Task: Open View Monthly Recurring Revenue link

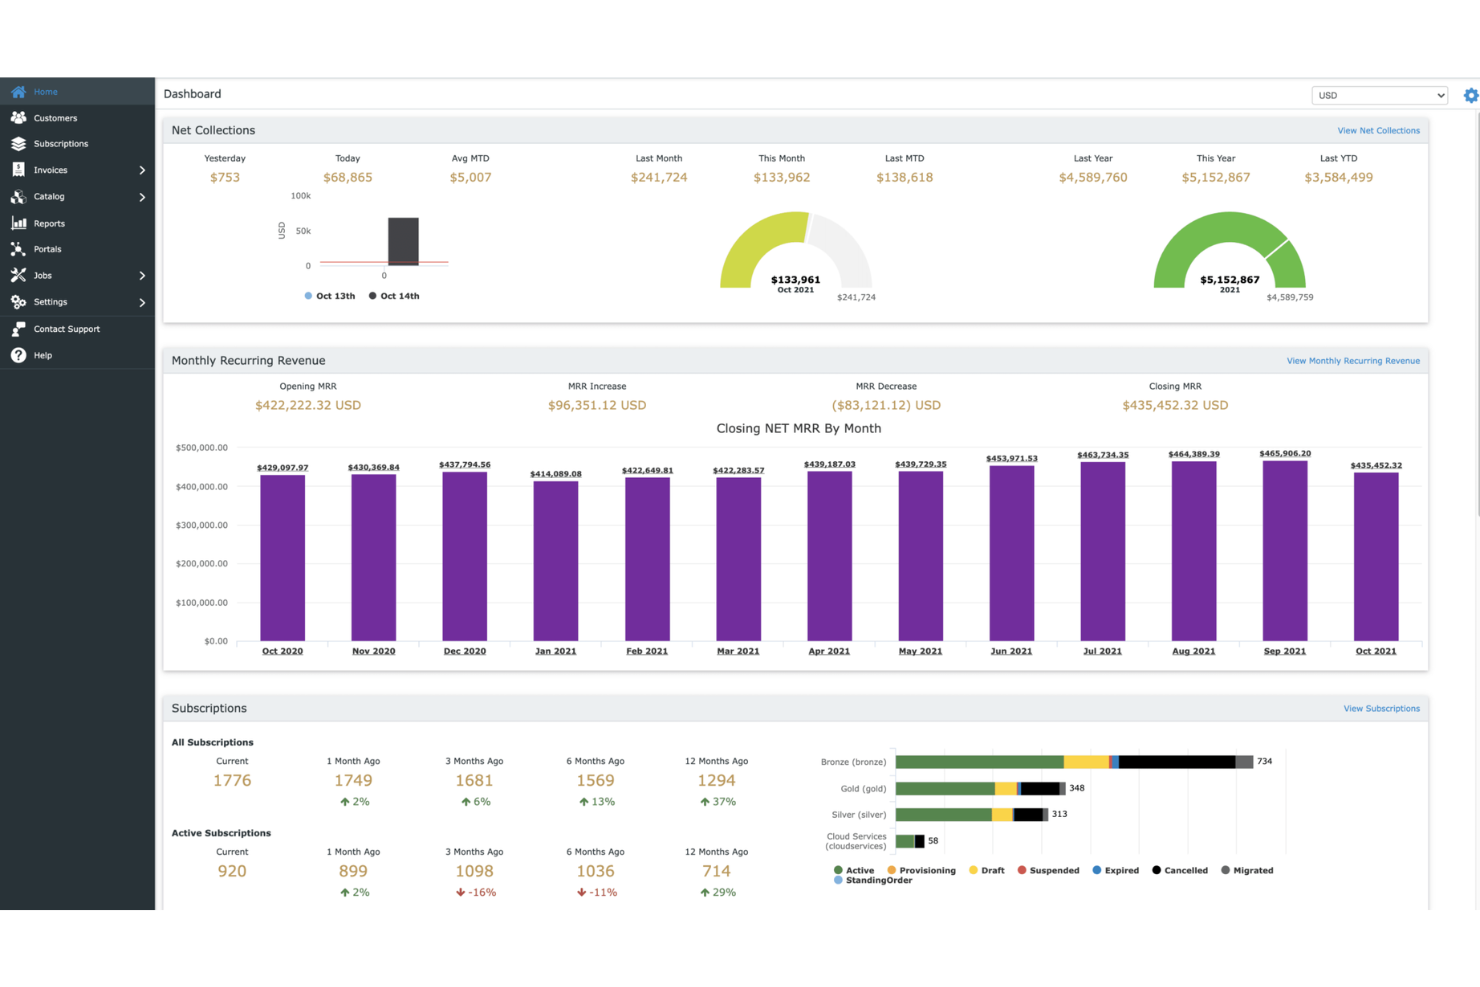Action: (1352, 361)
